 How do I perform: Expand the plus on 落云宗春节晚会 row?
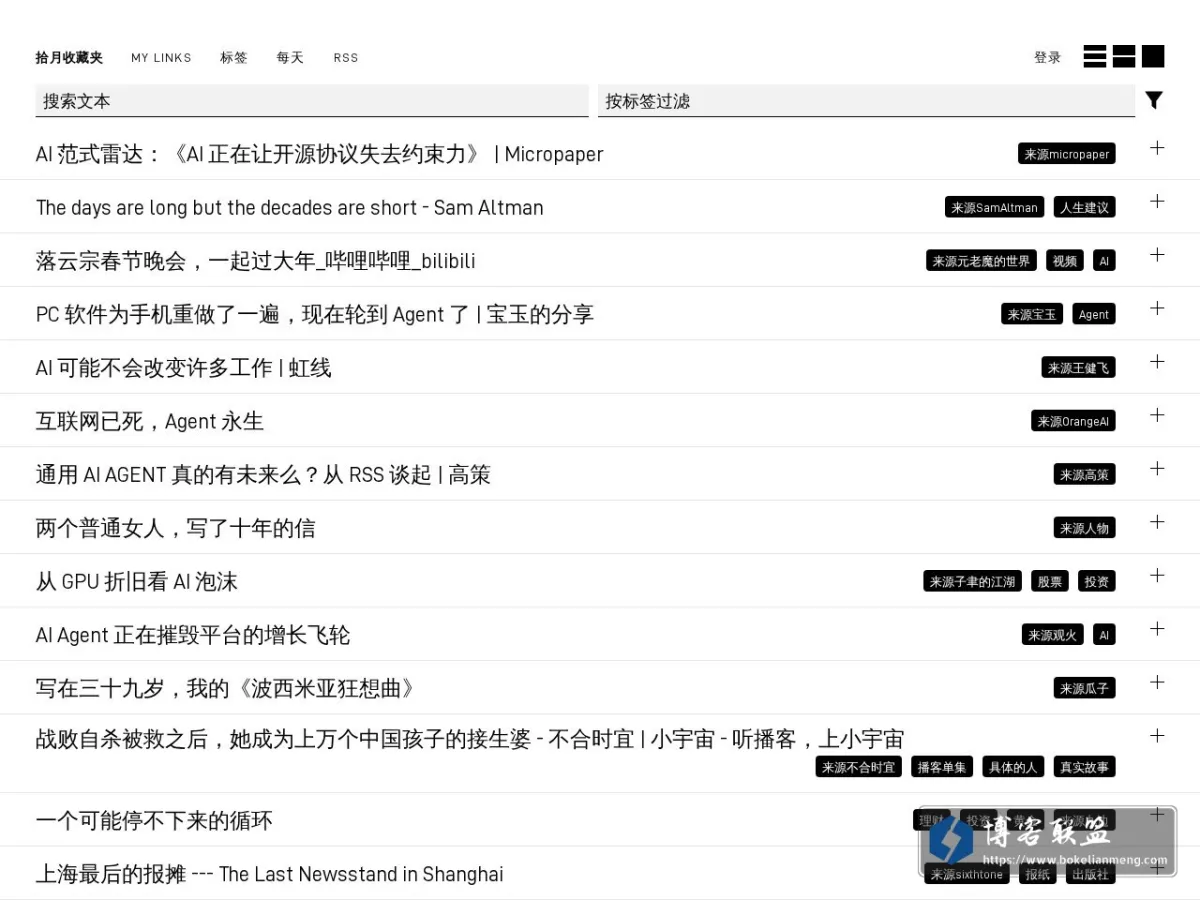pyautogui.click(x=1157, y=255)
